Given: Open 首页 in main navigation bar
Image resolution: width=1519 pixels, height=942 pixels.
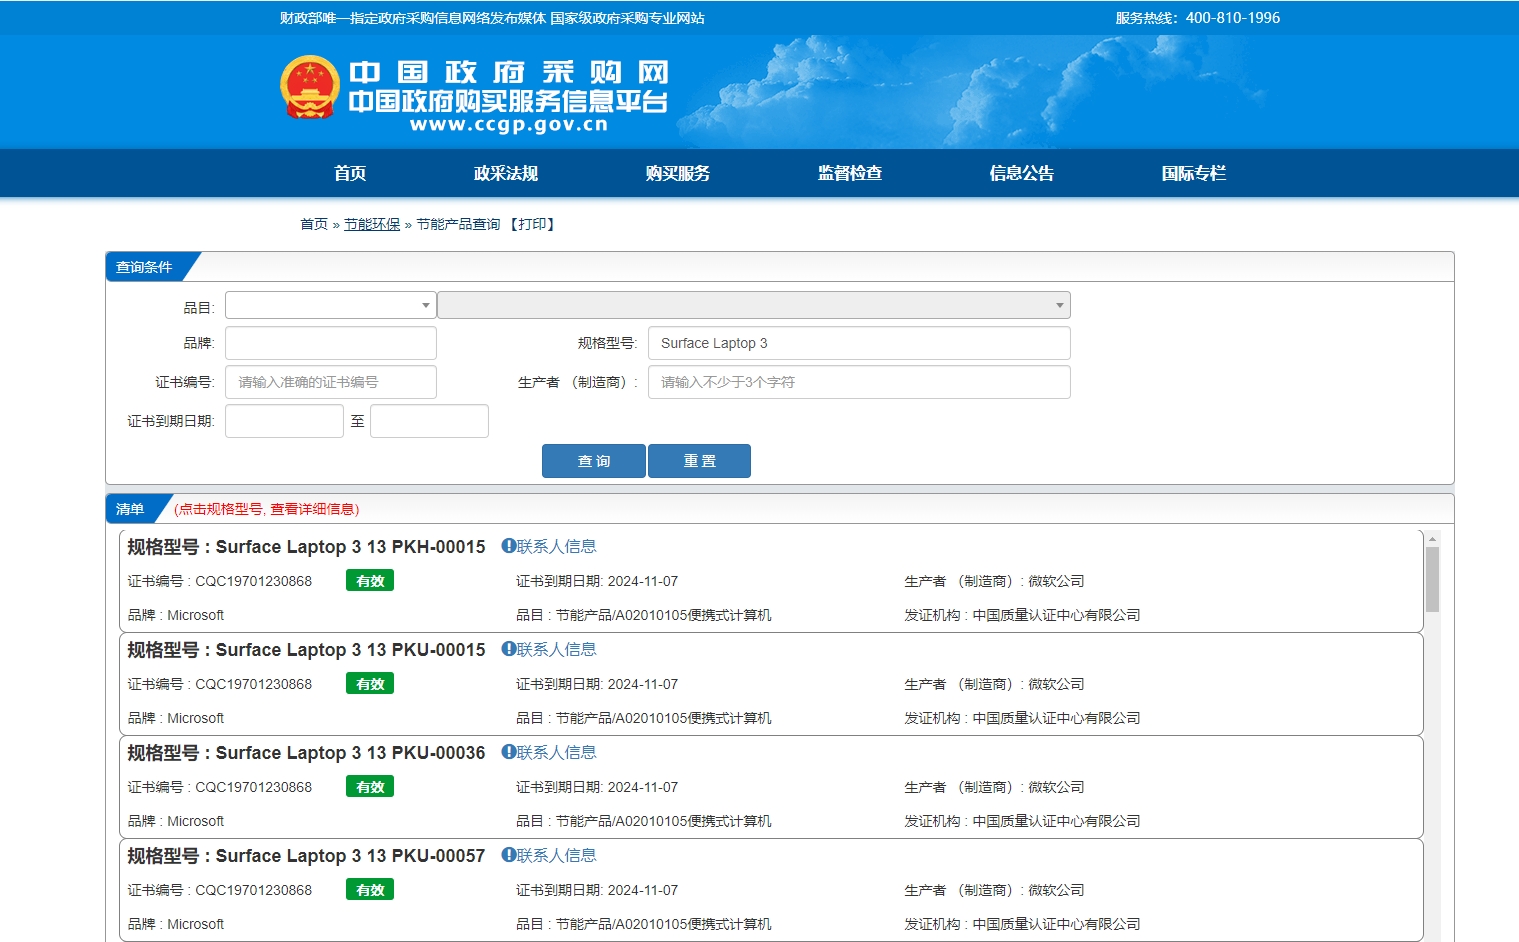Looking at the screenshot, I should (x=350, y=173).
